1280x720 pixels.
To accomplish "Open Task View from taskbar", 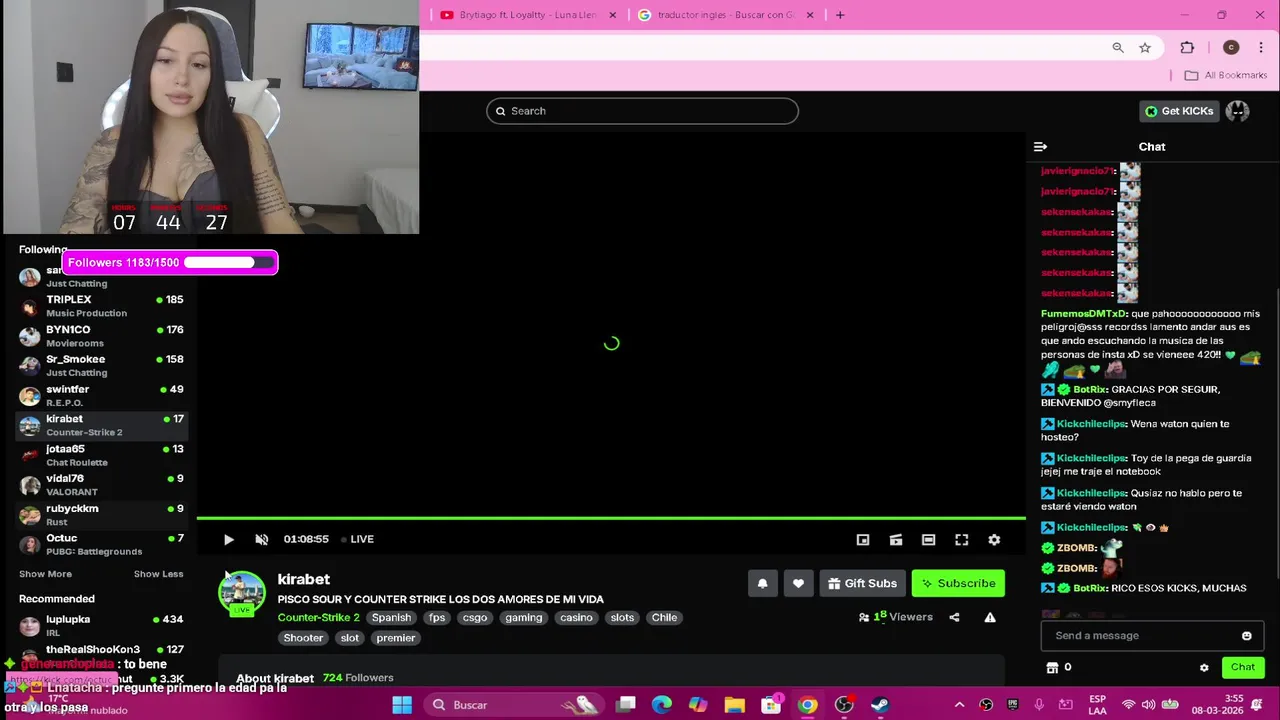I will [x=626, y=705].
